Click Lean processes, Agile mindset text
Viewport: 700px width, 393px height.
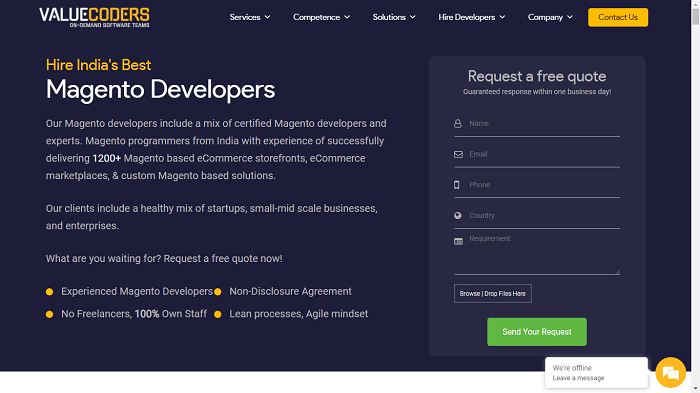pos(299,314)
